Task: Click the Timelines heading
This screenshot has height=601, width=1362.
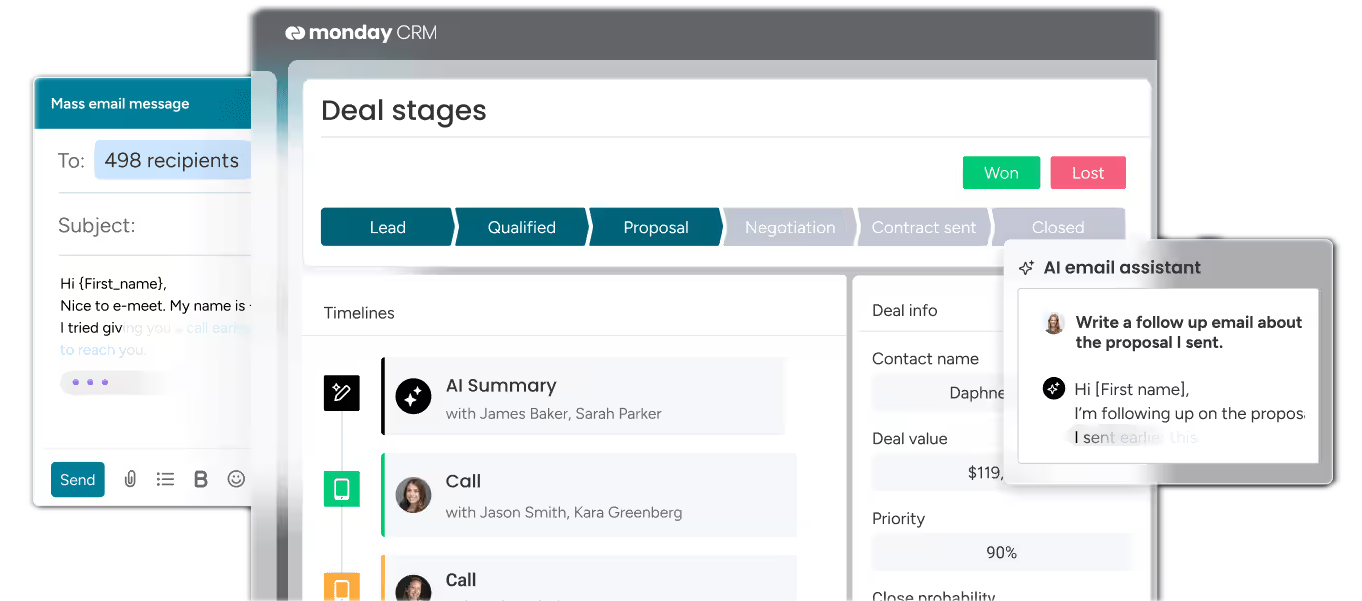Action: [359, 313]
